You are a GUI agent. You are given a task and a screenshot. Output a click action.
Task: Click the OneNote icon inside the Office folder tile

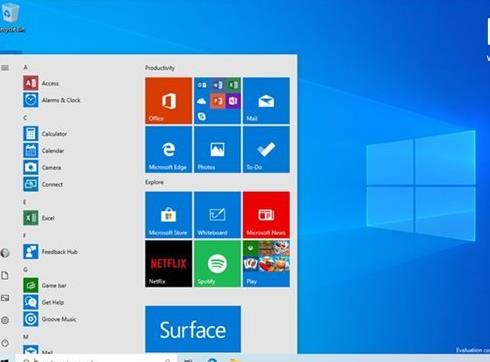[x=233, y=101]
